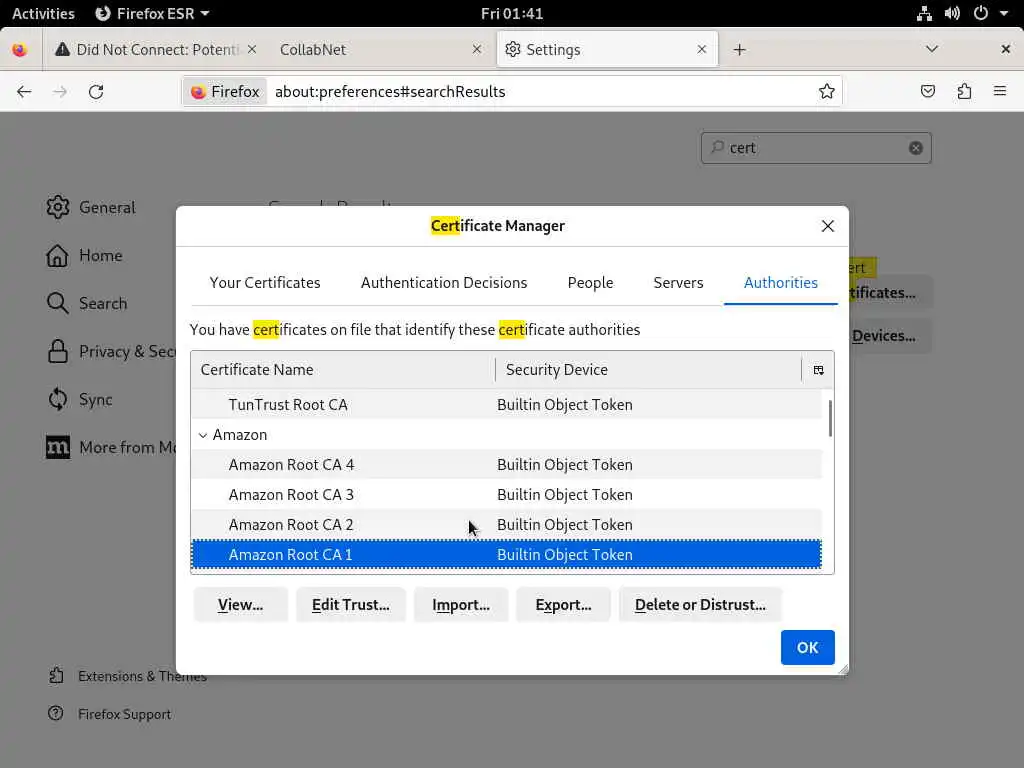This screenshot has height=768, width=1024.
Task: Switch to People tab
Action: pos(590,283)
